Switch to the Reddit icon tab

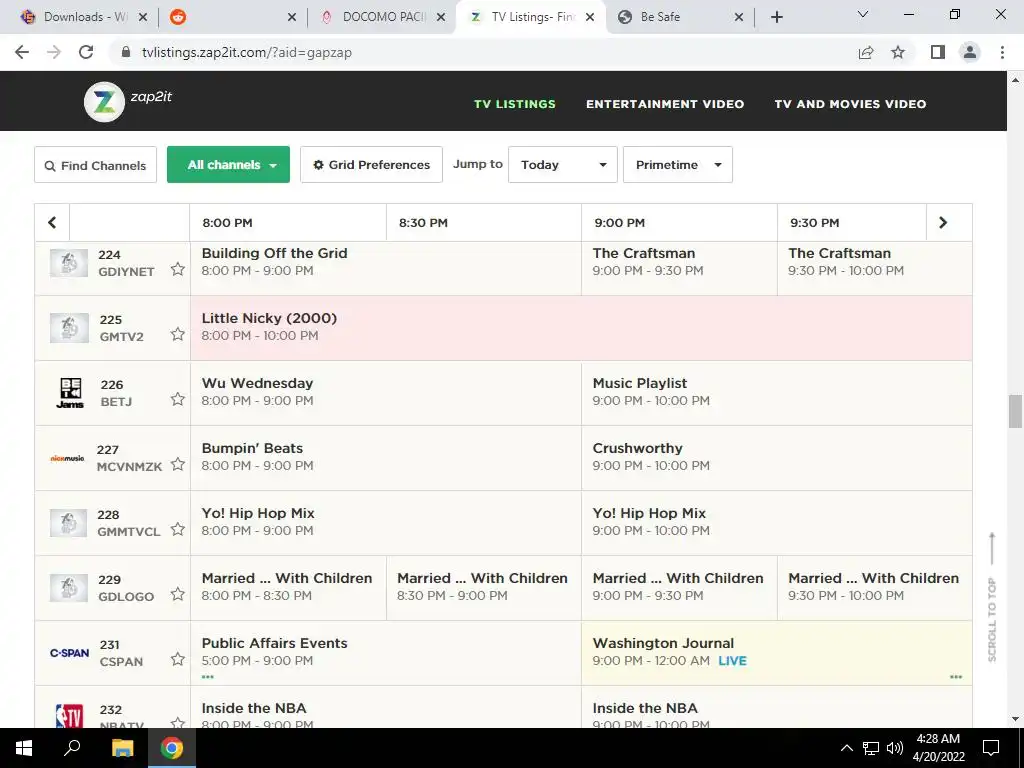pyautogui.click(x=232, y=17)
